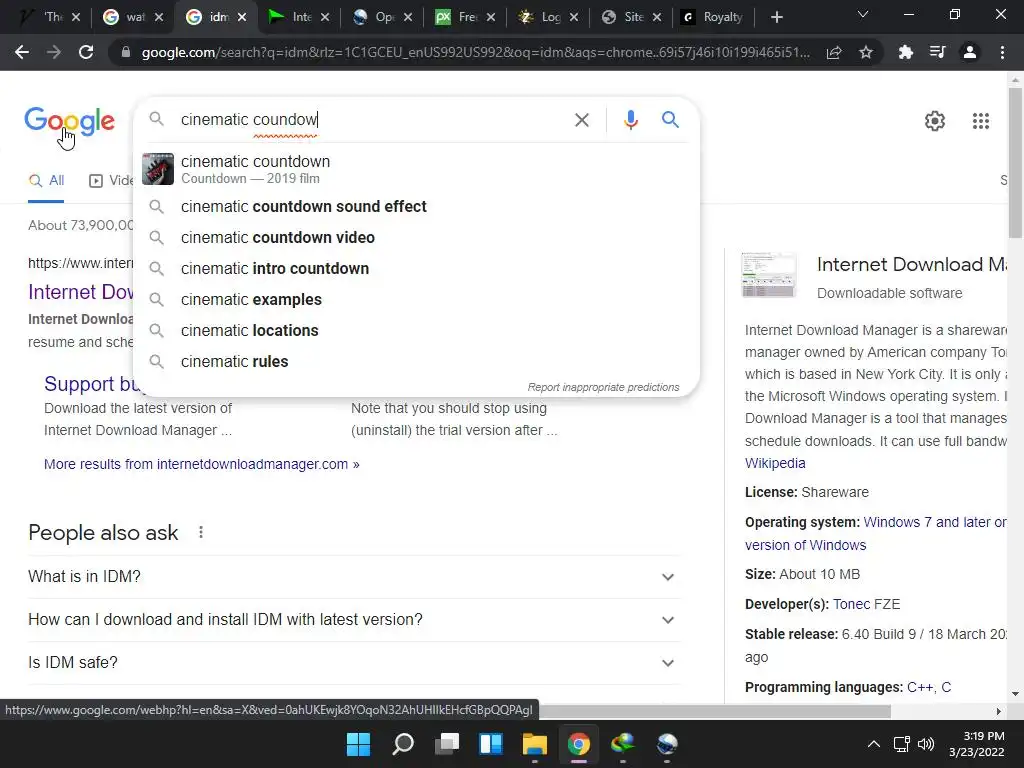
Task: Switch to the 'Royalty' browser tab
Action: tap(714, 17)
